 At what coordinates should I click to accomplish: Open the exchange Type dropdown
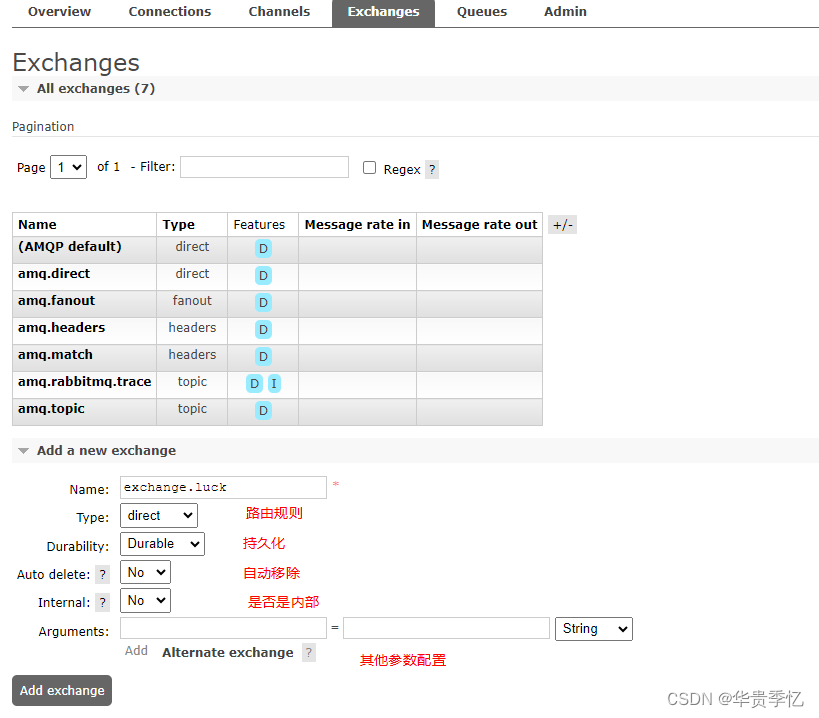pyautogui.click(x=158, y=515)
